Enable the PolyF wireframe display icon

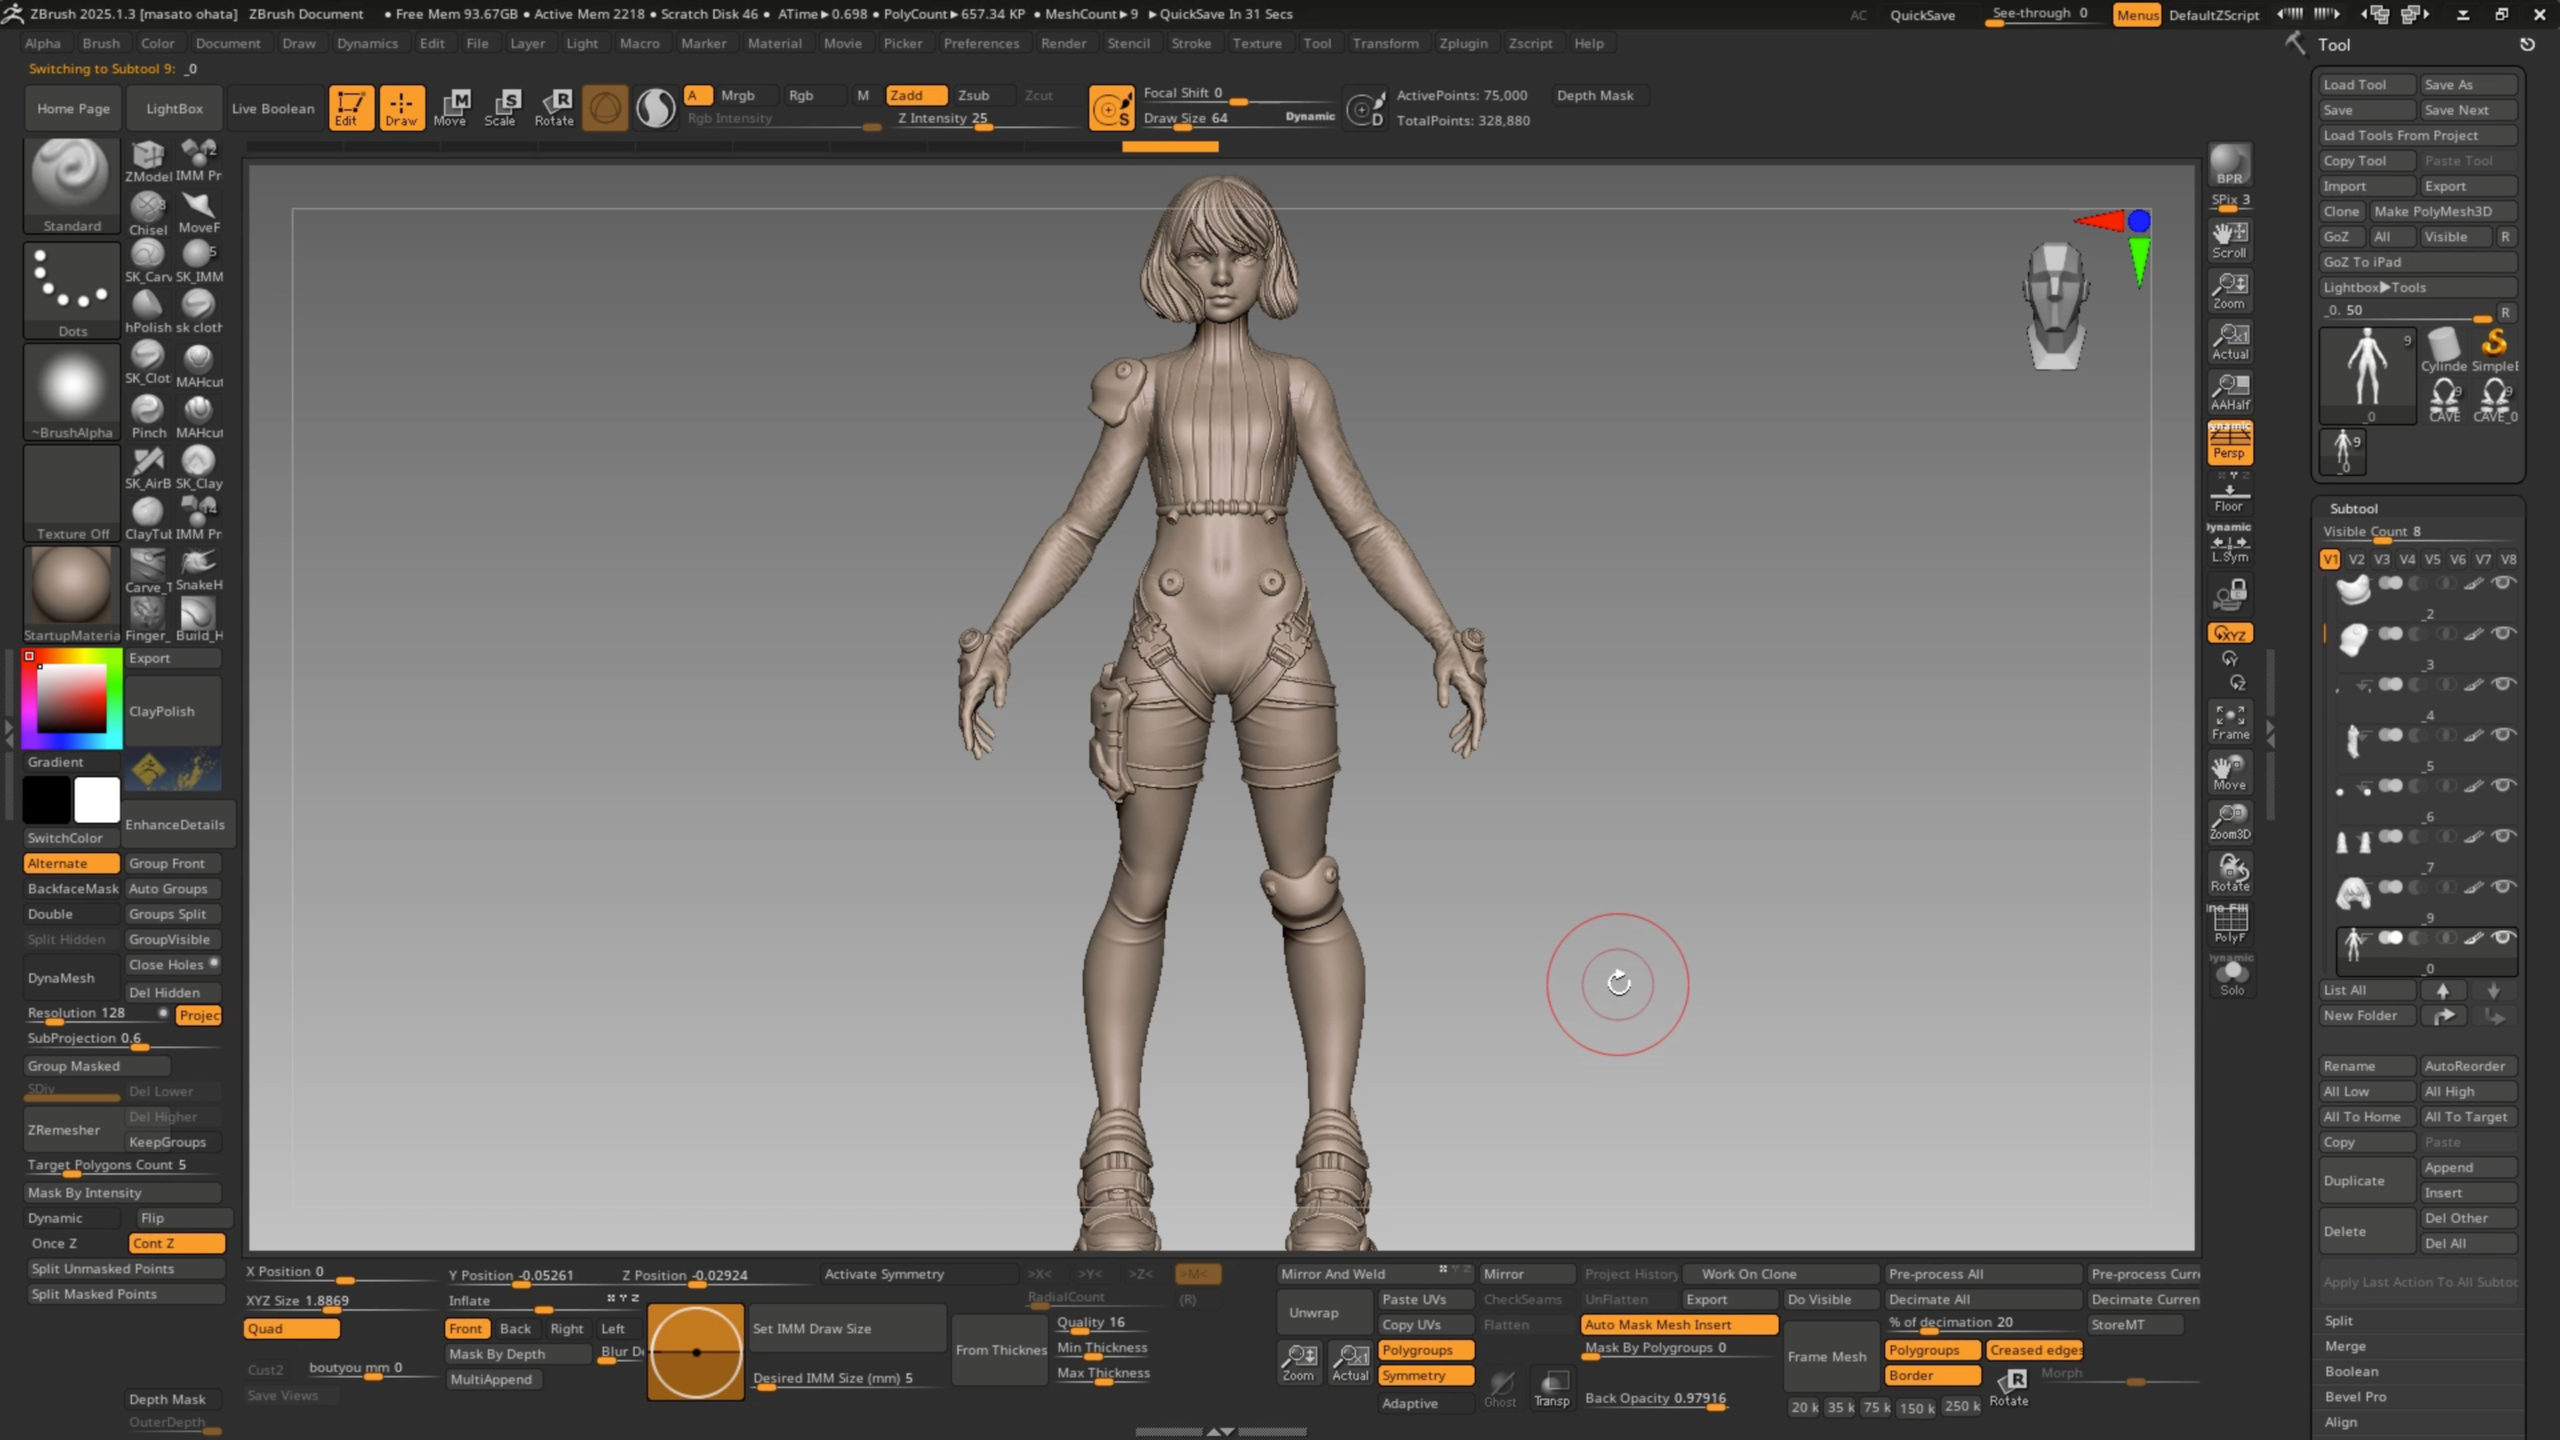pos(2229,923)
